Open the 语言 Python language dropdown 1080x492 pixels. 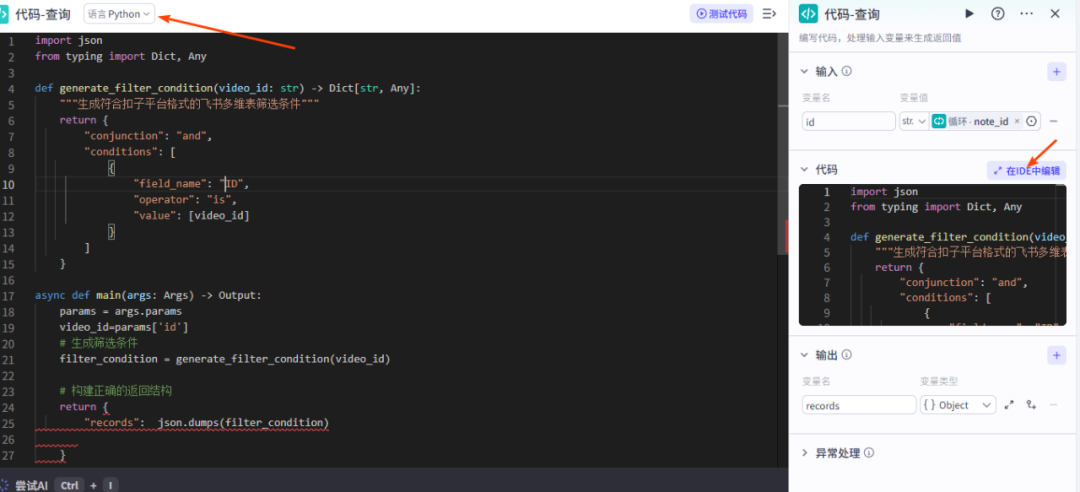click(119, 14)
